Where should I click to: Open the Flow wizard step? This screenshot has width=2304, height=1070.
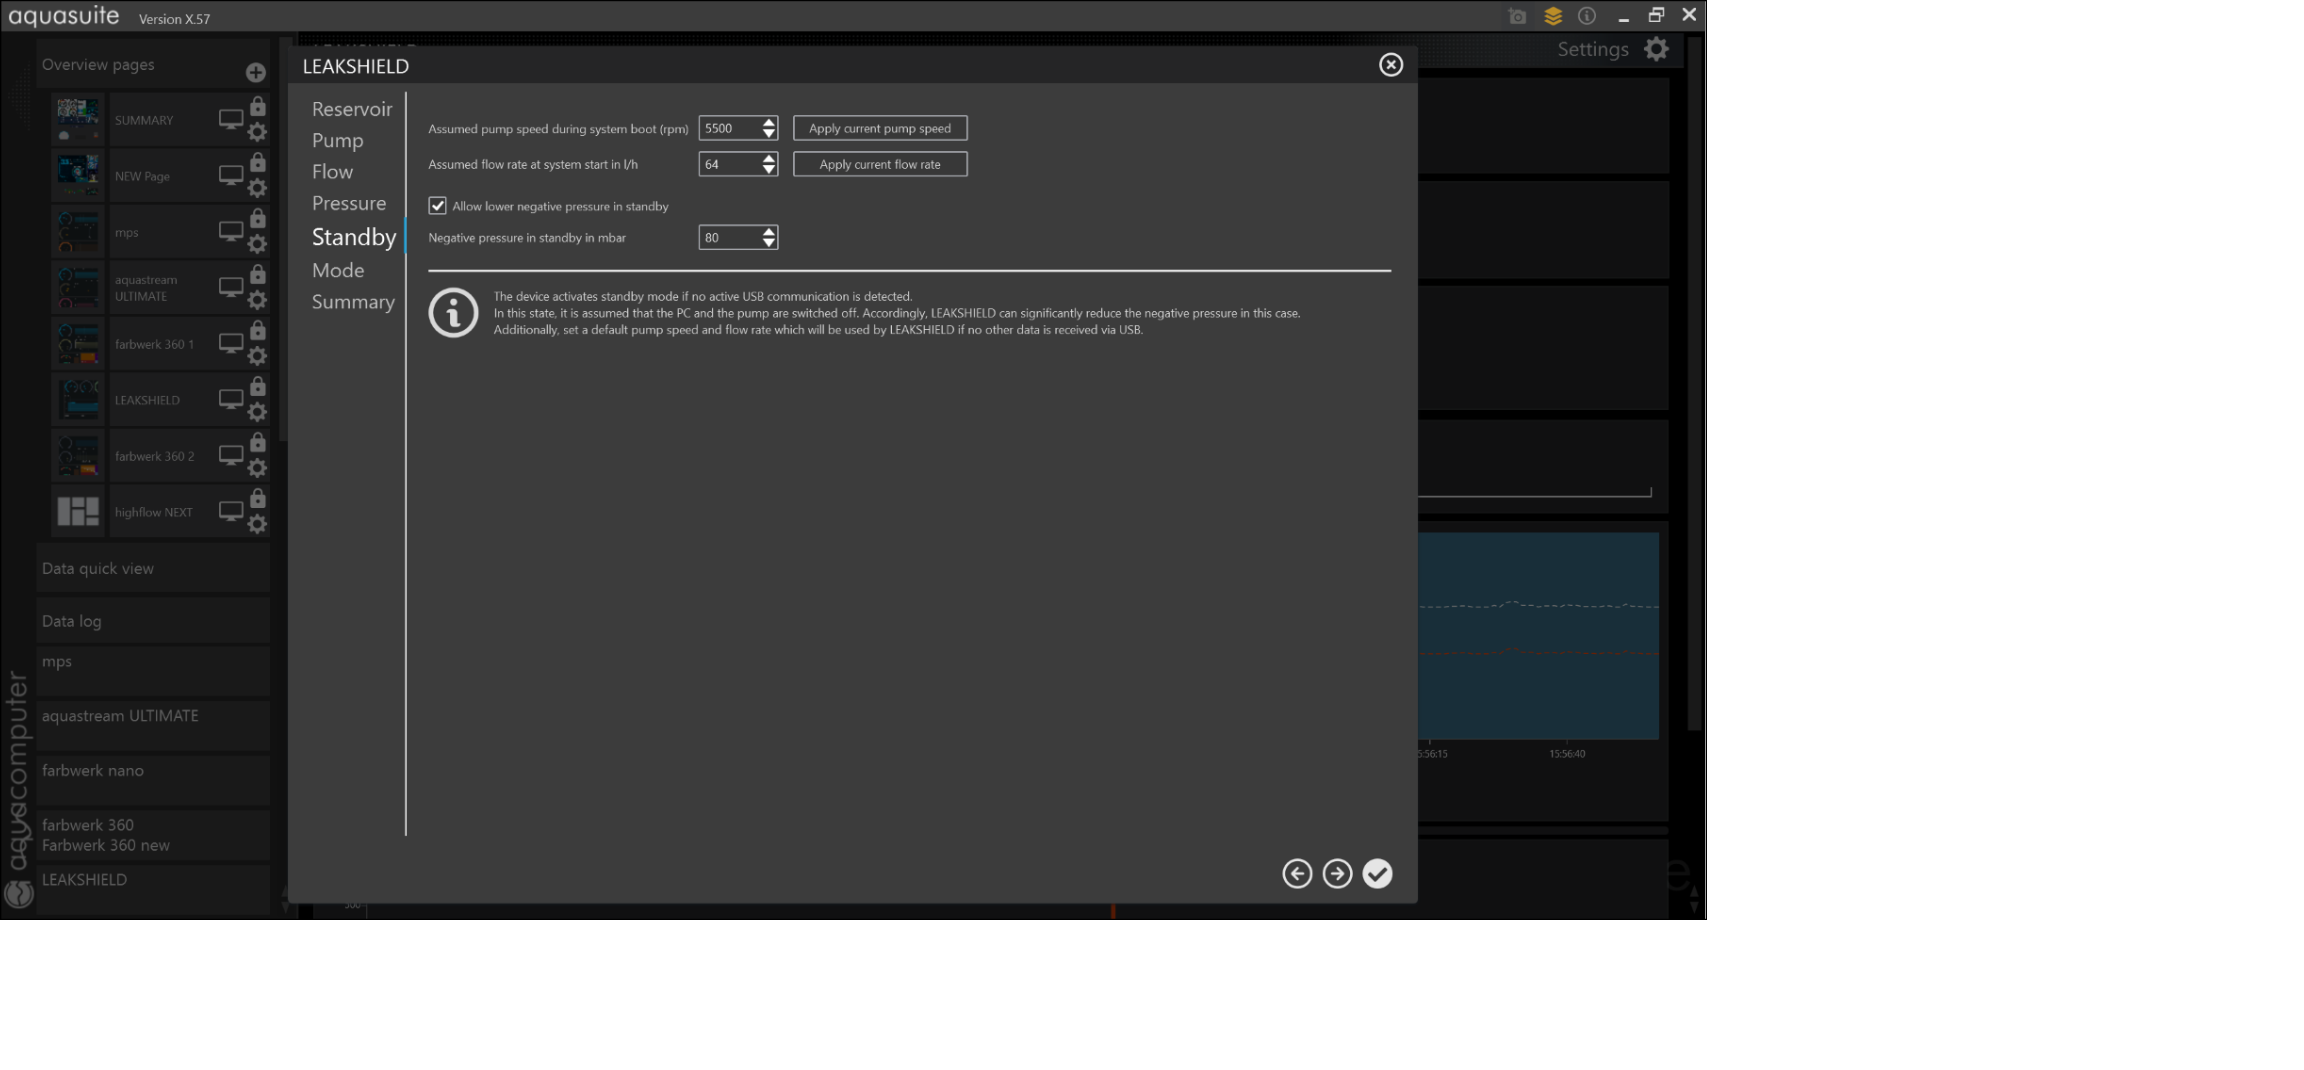click(333, 172)
